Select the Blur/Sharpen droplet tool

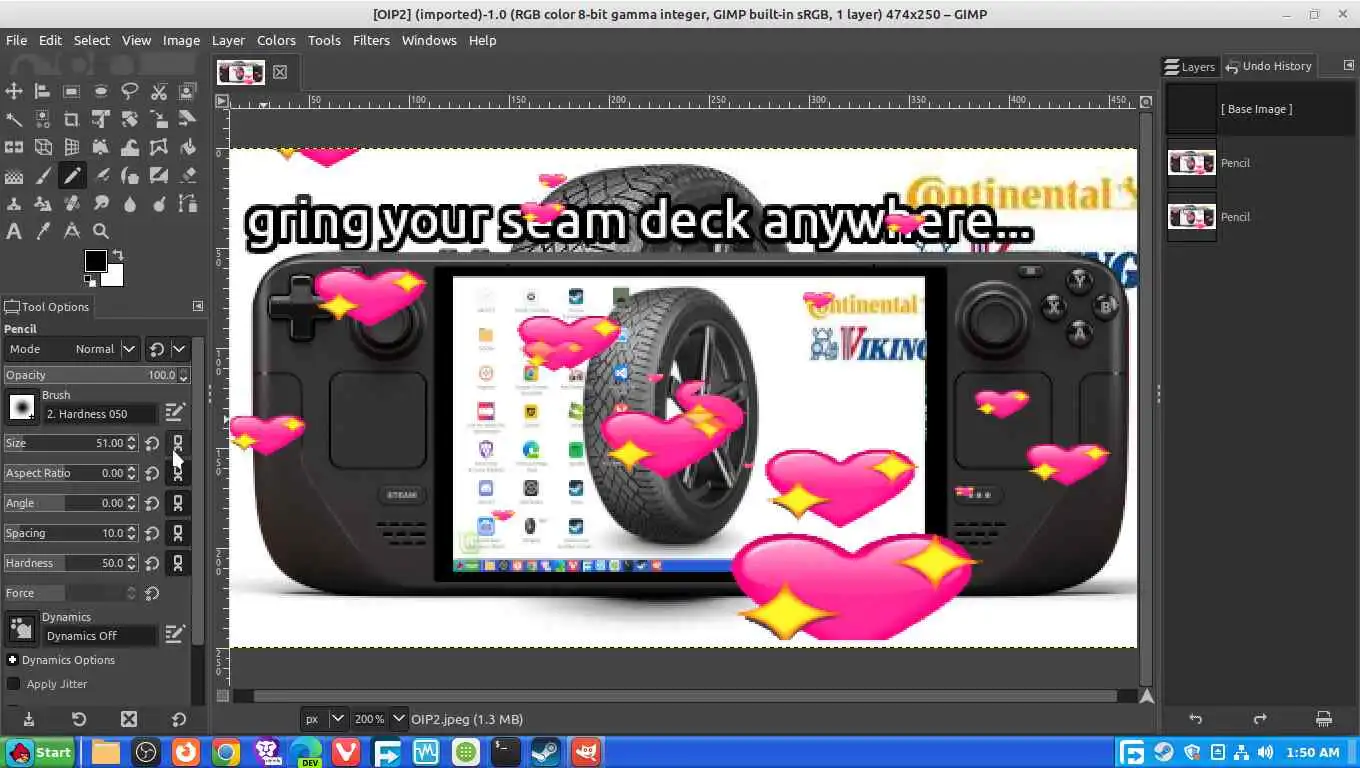click(130, 204)
